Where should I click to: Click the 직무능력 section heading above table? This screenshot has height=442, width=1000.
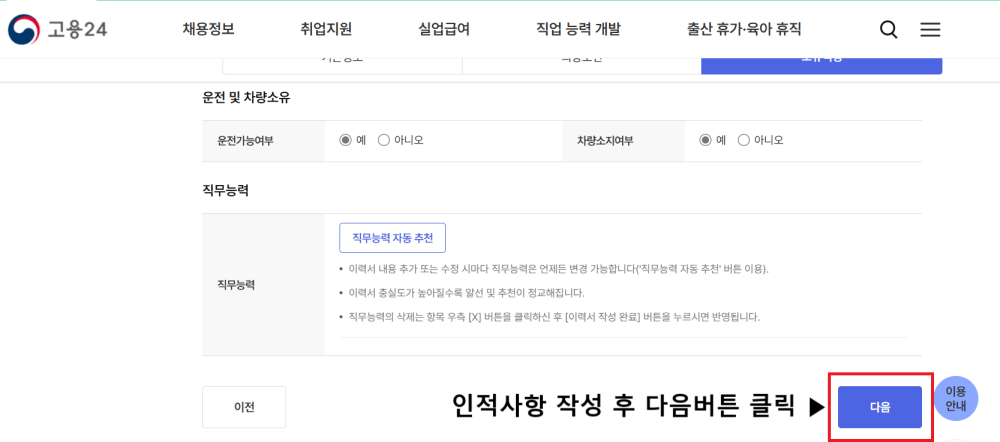pyautogui.click(x=225, y=191)
